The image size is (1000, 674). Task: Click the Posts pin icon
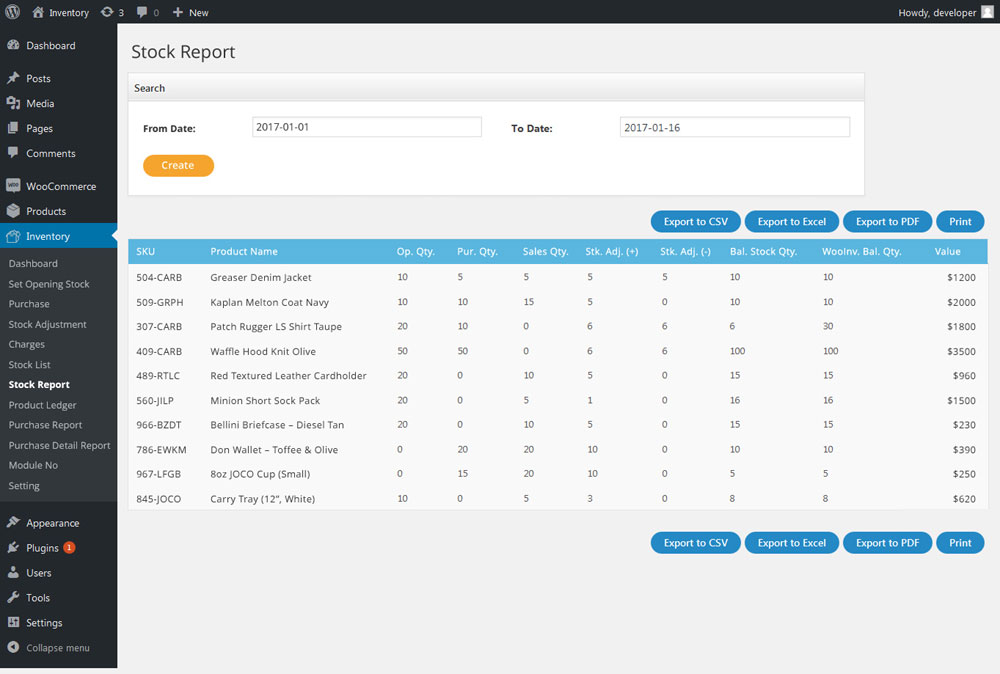13,78
